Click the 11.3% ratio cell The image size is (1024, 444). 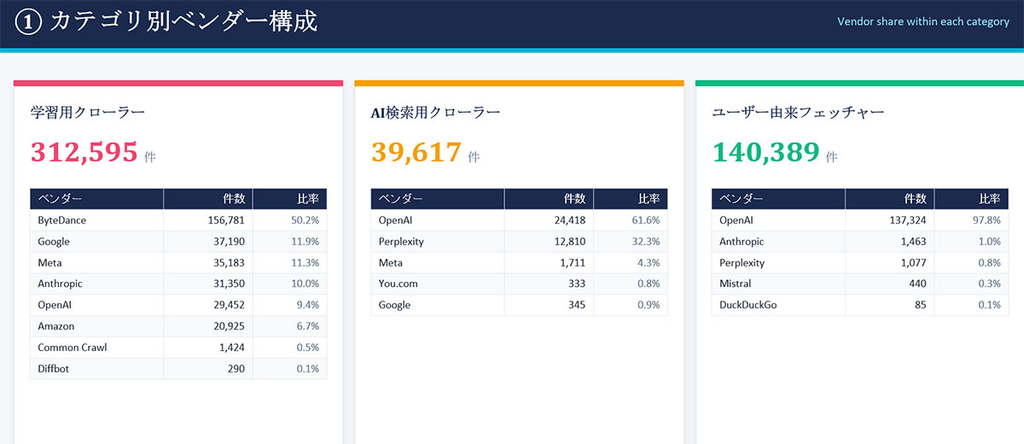click(290, 263)
